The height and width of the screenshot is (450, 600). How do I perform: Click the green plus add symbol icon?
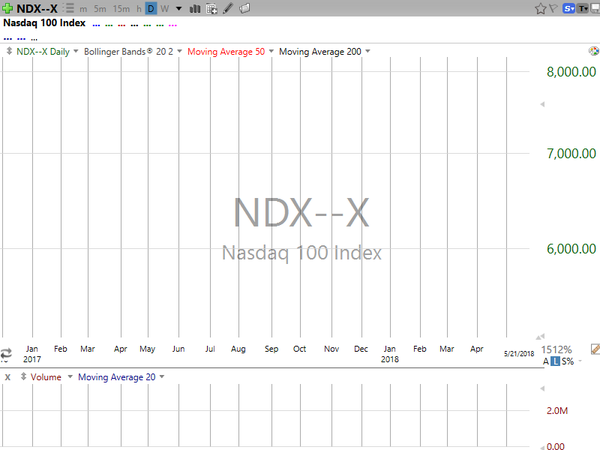coord(7,8)
